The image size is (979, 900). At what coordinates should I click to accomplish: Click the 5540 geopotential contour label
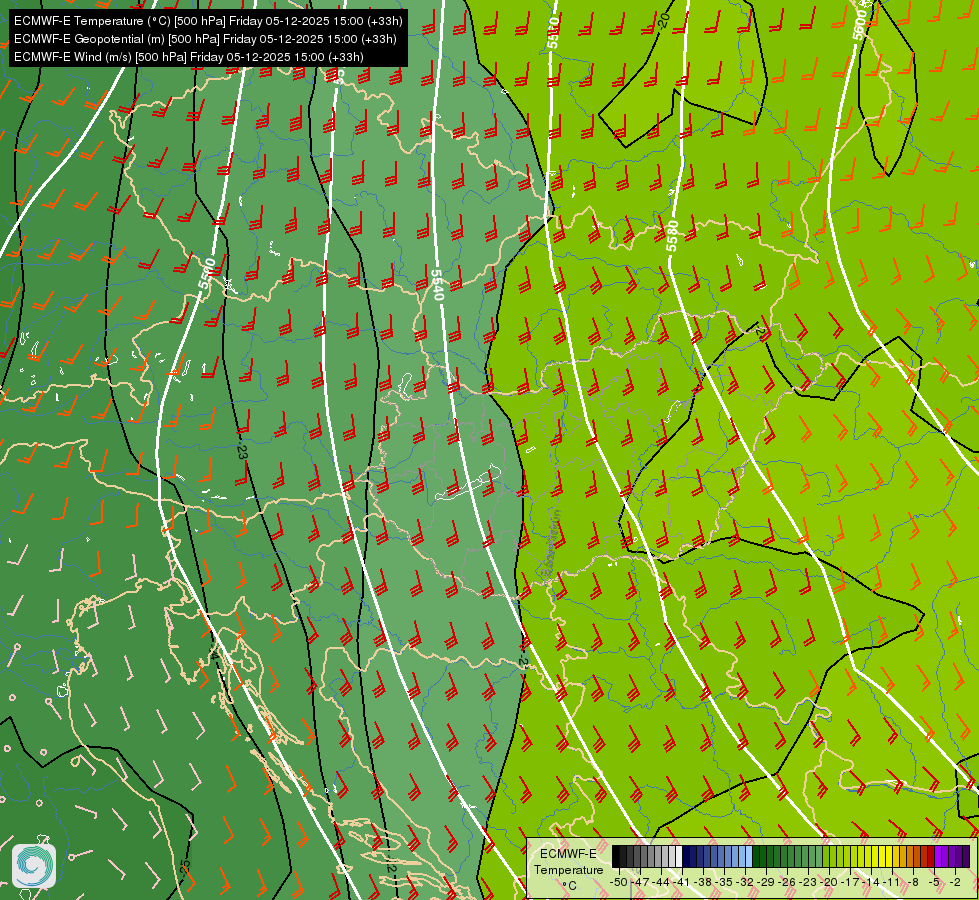point(438,284)
